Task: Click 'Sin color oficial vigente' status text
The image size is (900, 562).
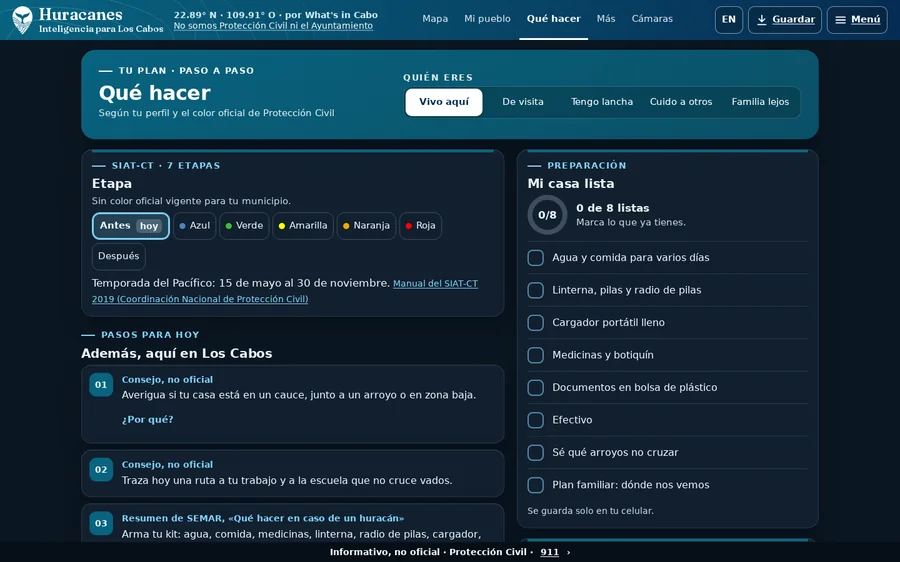Action: coord(191,201)
